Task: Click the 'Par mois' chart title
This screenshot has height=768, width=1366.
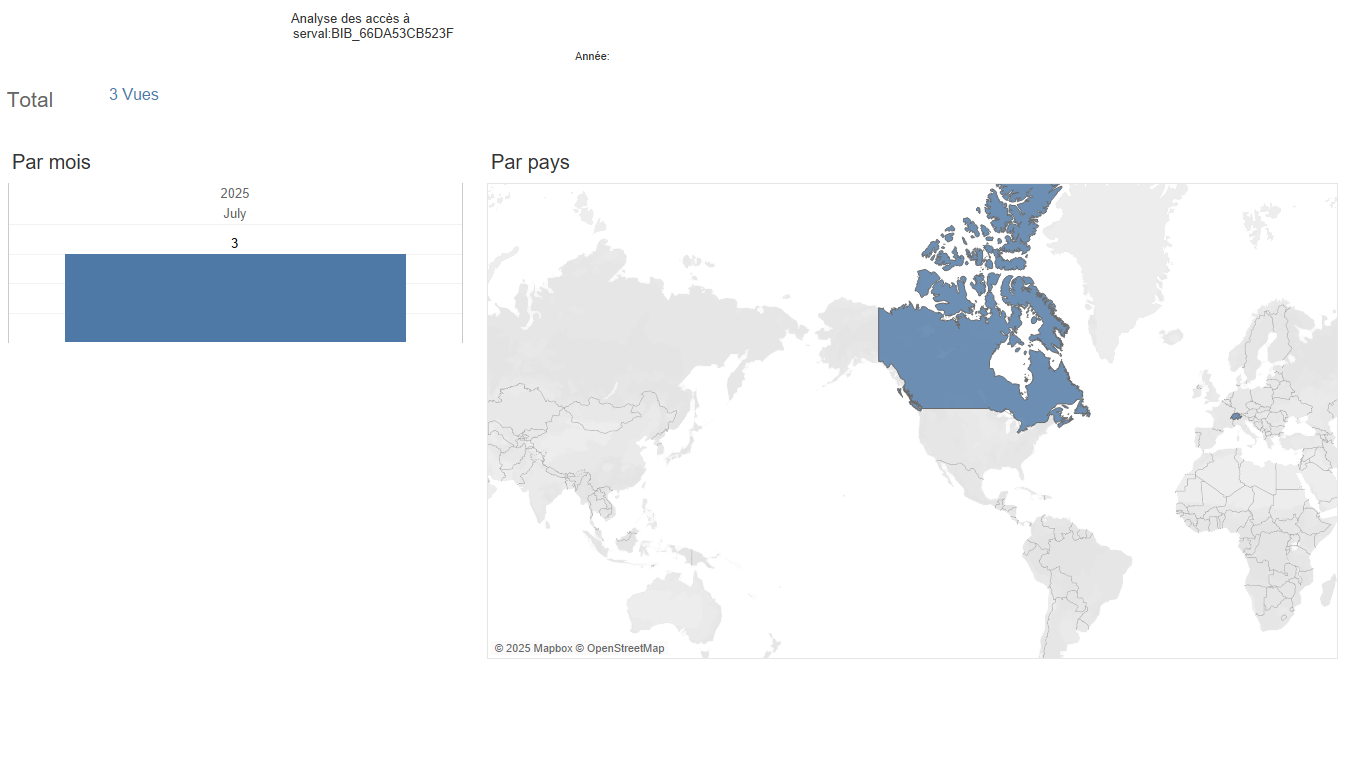Action: coord(51,162)
